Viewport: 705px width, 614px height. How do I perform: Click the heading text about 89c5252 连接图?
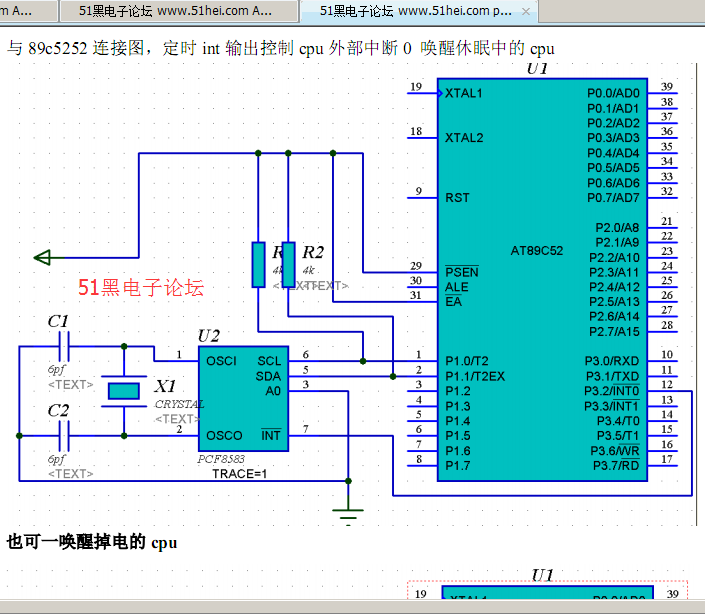(281, 48)
